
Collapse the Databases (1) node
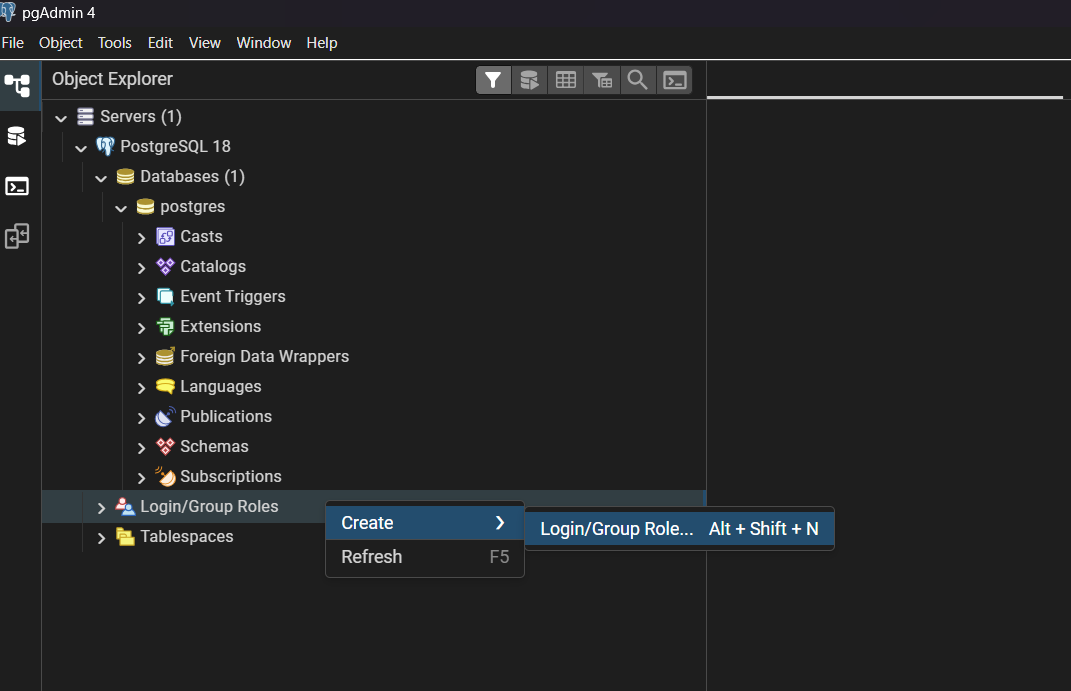click(101, 178)
